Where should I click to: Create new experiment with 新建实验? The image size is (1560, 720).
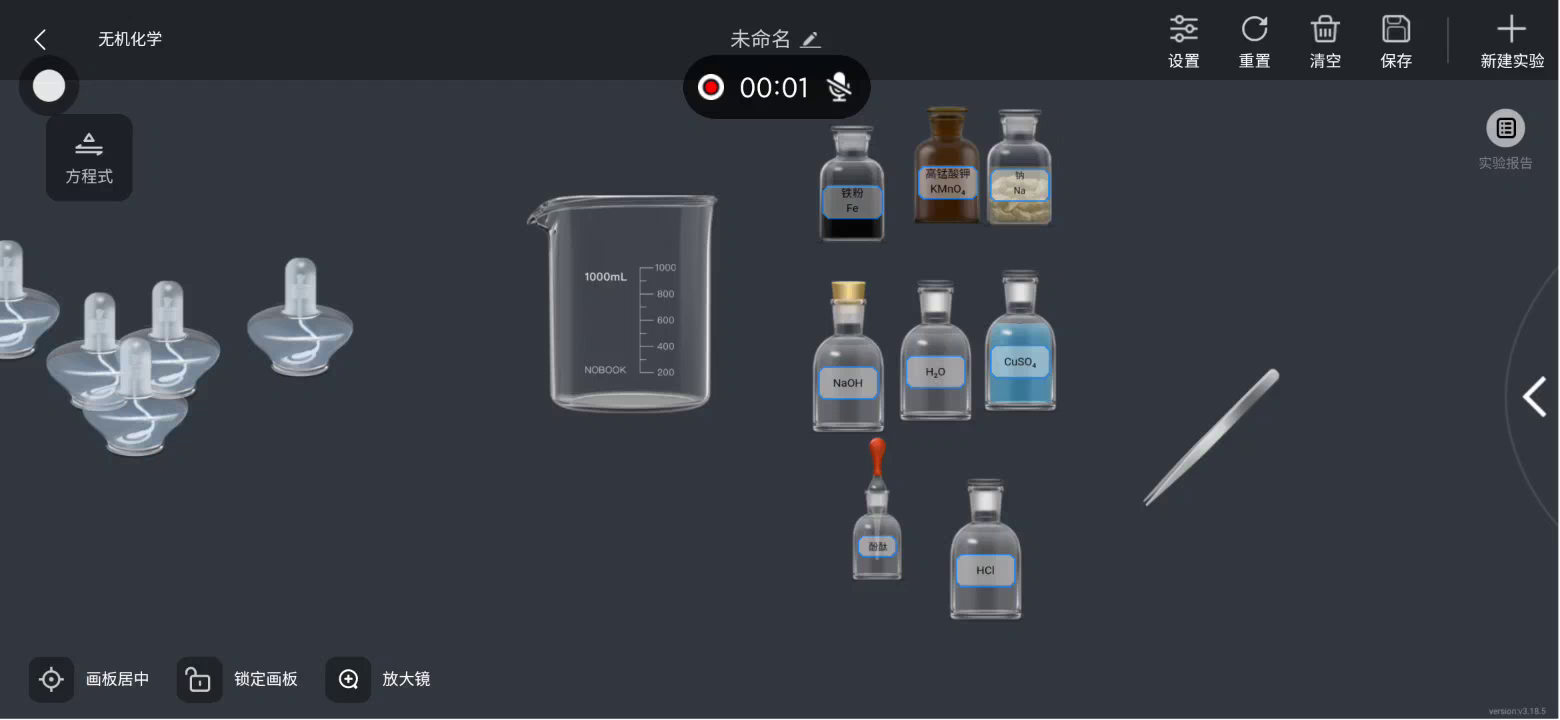click(1512, 42)
